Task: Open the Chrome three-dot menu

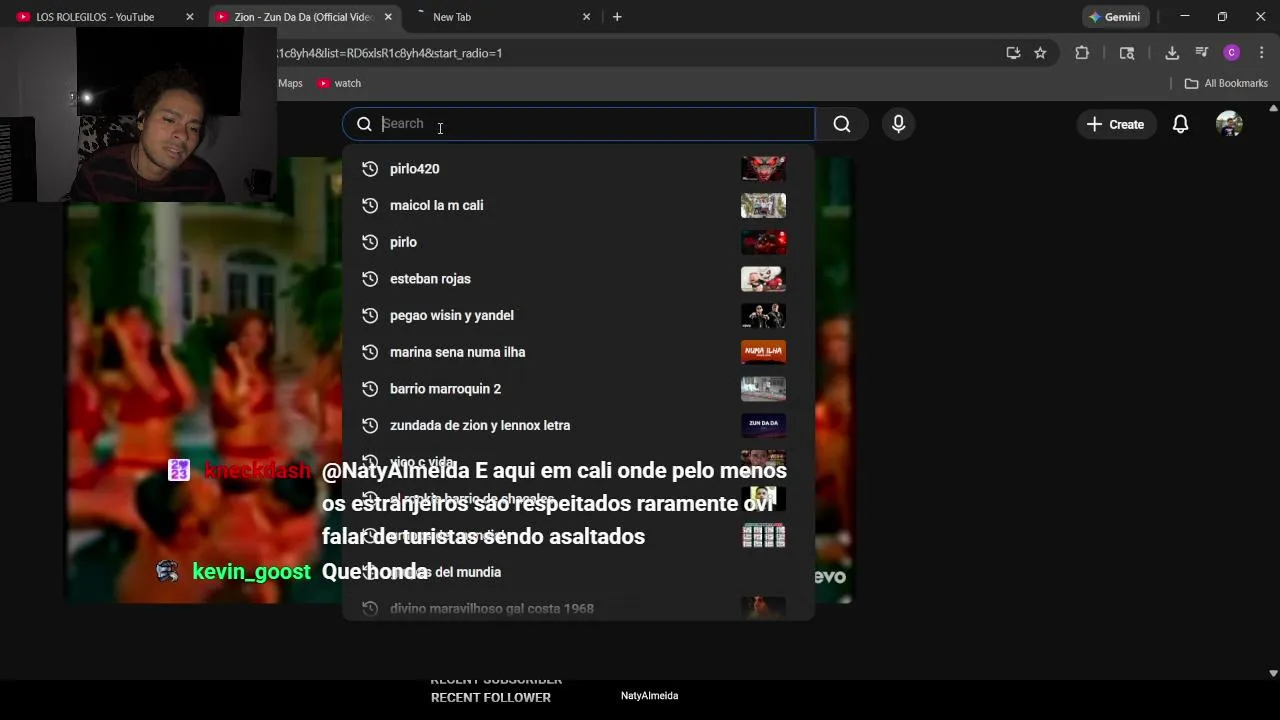Action: click(x=1261, y=53)
